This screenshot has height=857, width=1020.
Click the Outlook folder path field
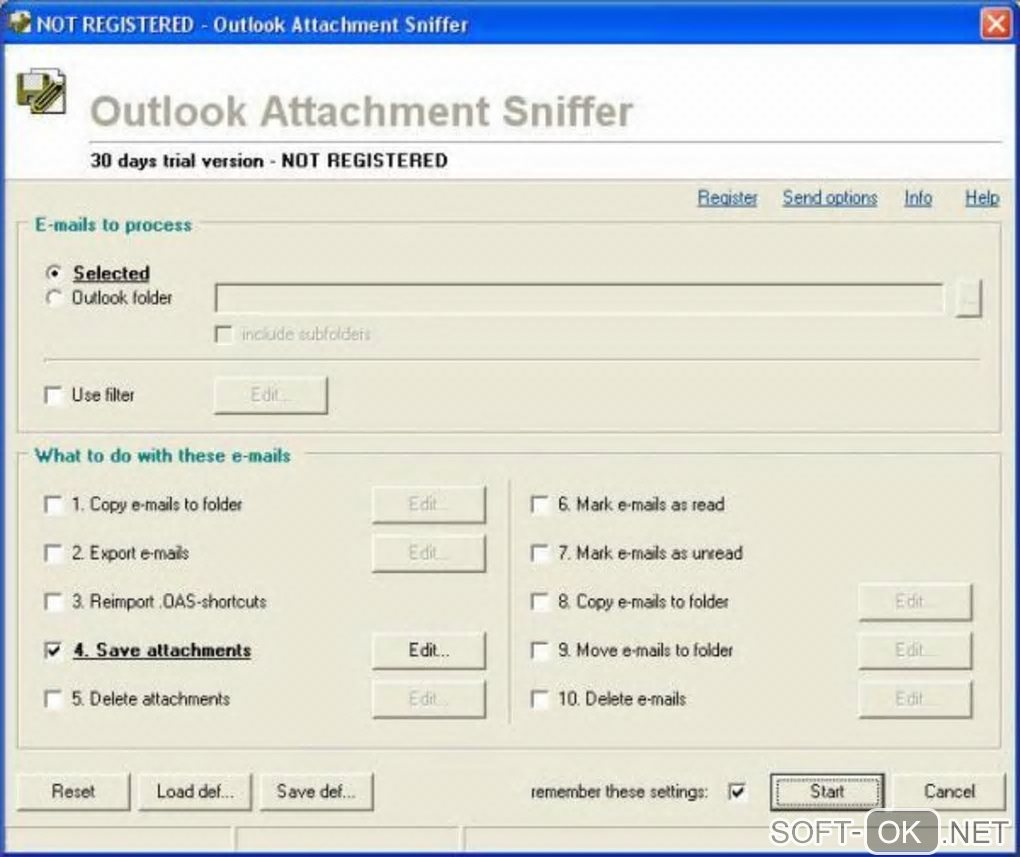[x=579, y=299]
